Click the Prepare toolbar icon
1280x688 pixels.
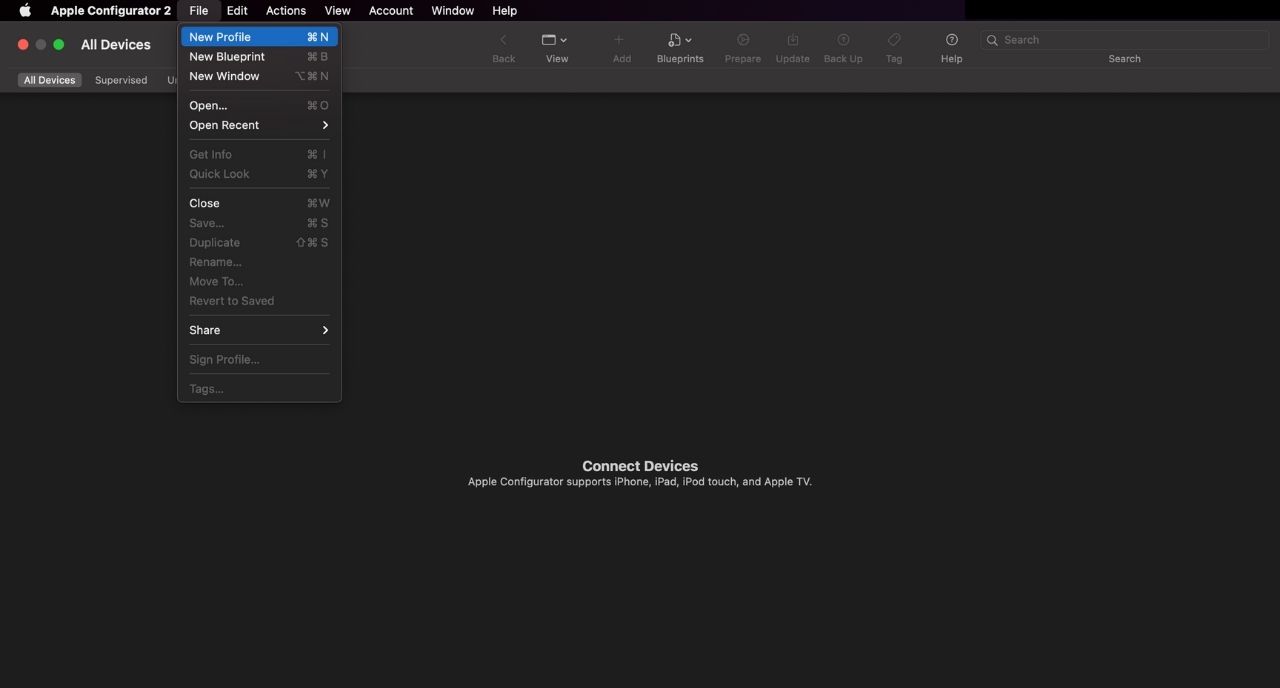point(743,40)
